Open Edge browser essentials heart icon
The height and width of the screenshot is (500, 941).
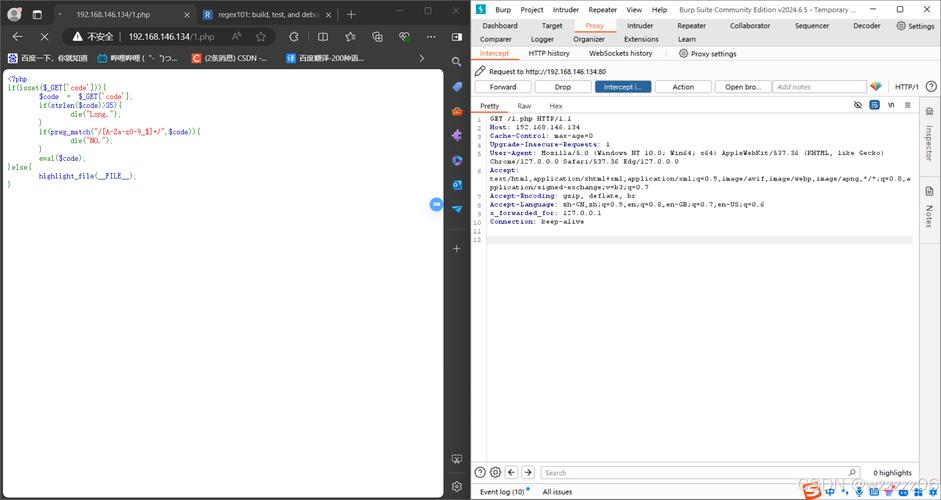click(x=404, y=37)
